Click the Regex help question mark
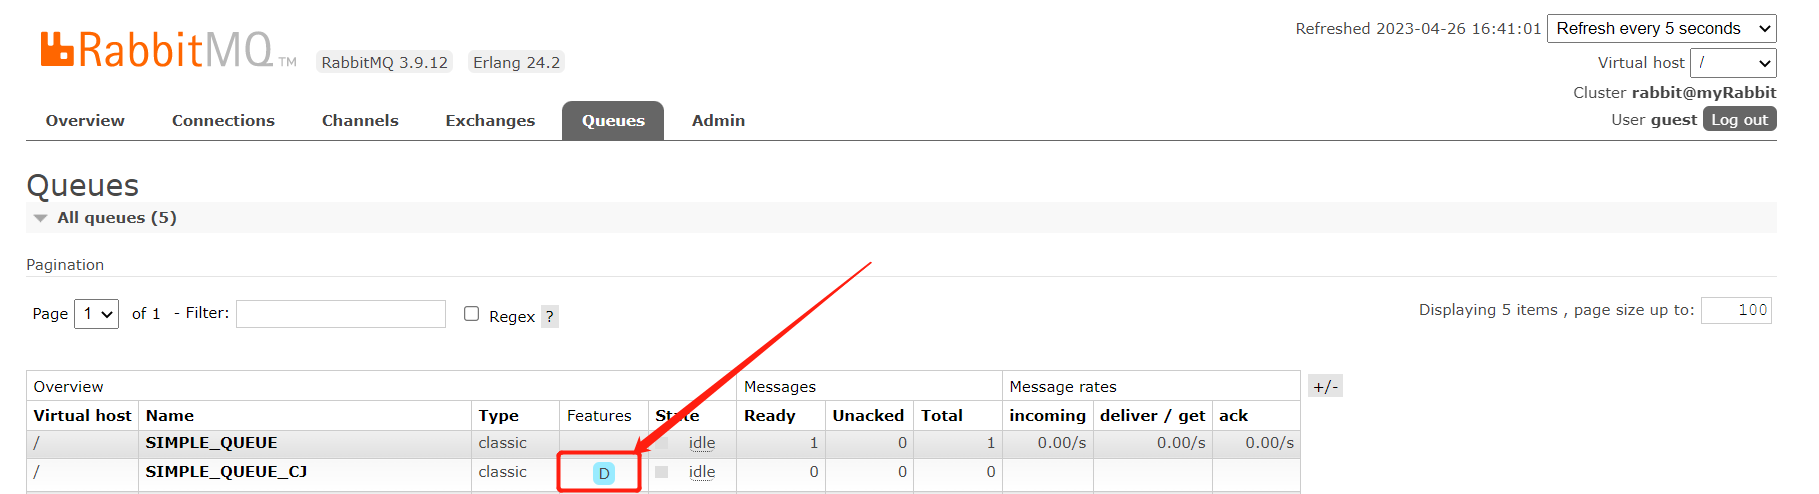Viewport: 1819px width, 494px height. pyautogui.click(x=549, y=317)
